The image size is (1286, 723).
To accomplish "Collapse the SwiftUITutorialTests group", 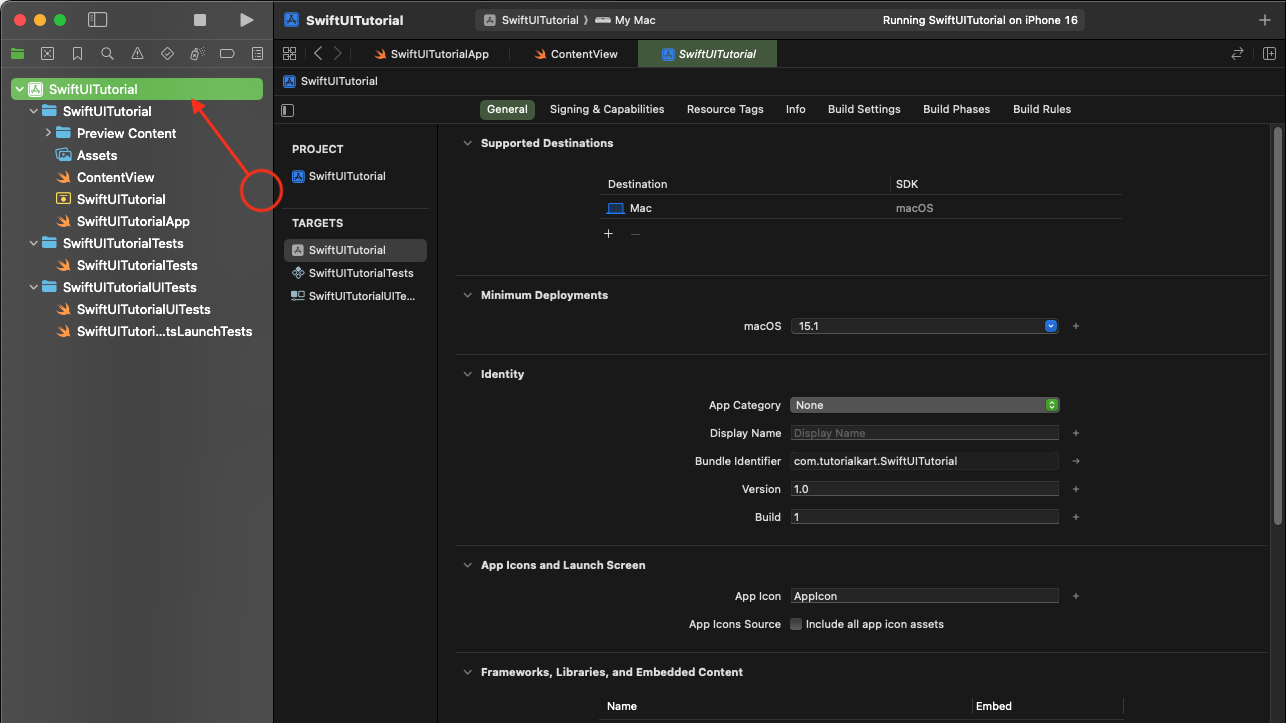I will click(x=34, y=243).
